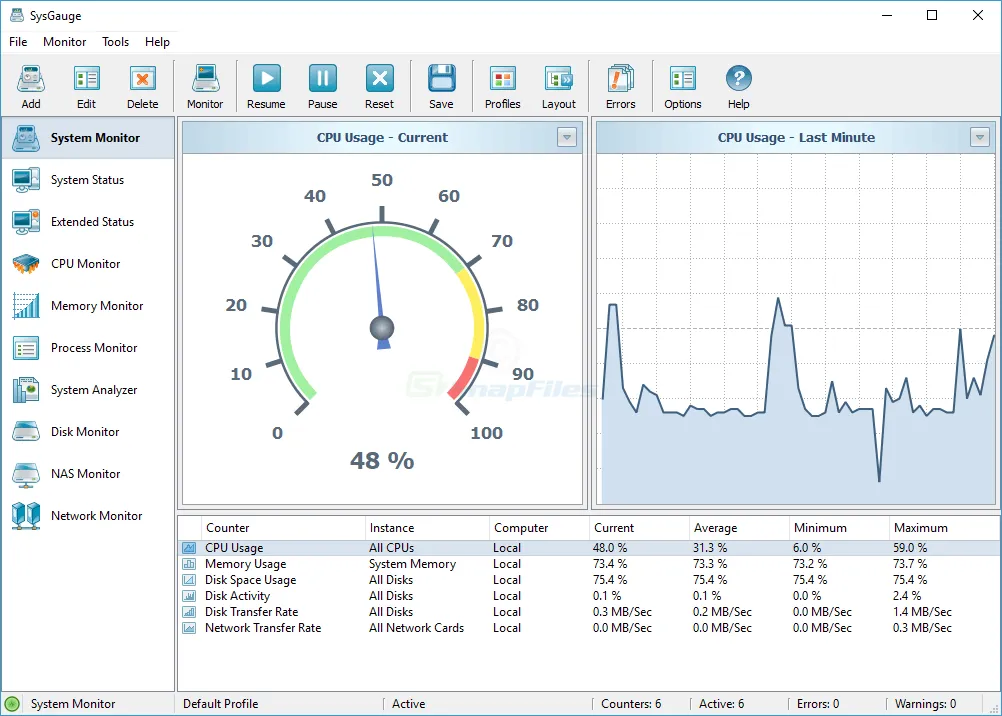Reset counters with the Reset icon
The width and height of the screenshot is (1002, 716).
[379, 87]
